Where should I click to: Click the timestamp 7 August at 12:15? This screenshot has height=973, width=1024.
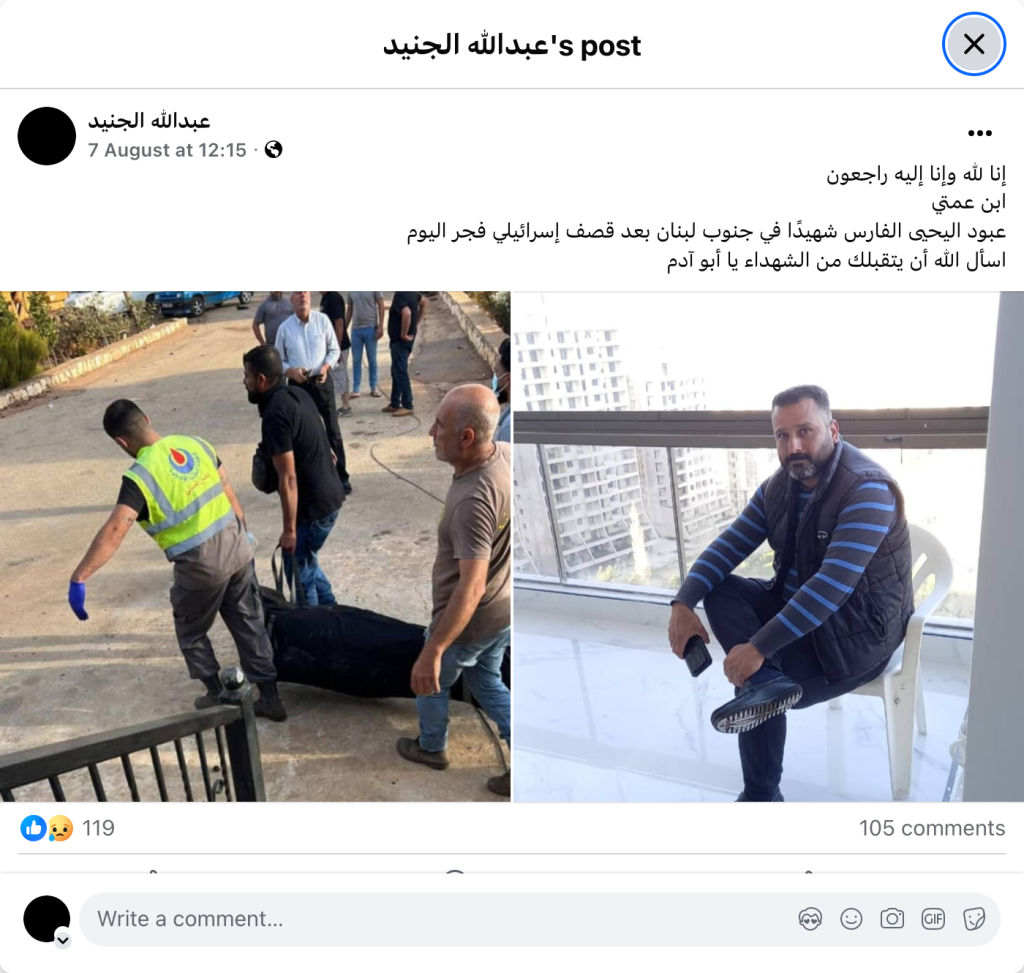(167, 150)
